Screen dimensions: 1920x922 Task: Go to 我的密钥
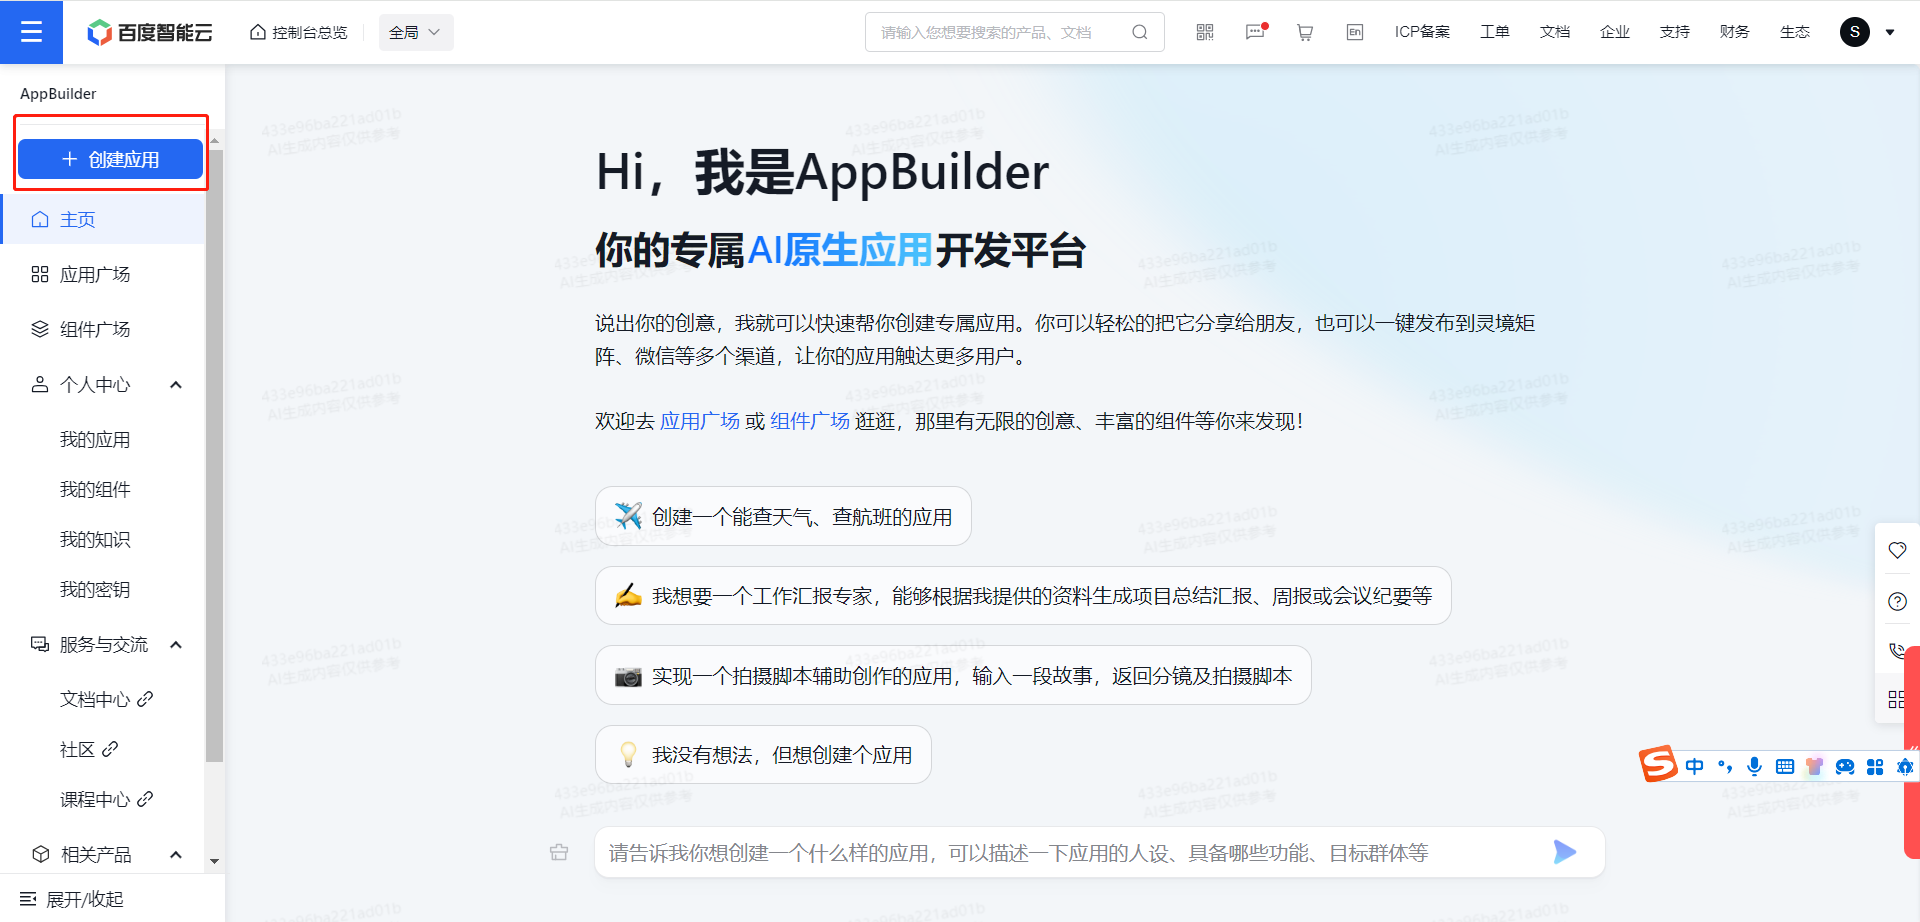[x=95, y=589]
